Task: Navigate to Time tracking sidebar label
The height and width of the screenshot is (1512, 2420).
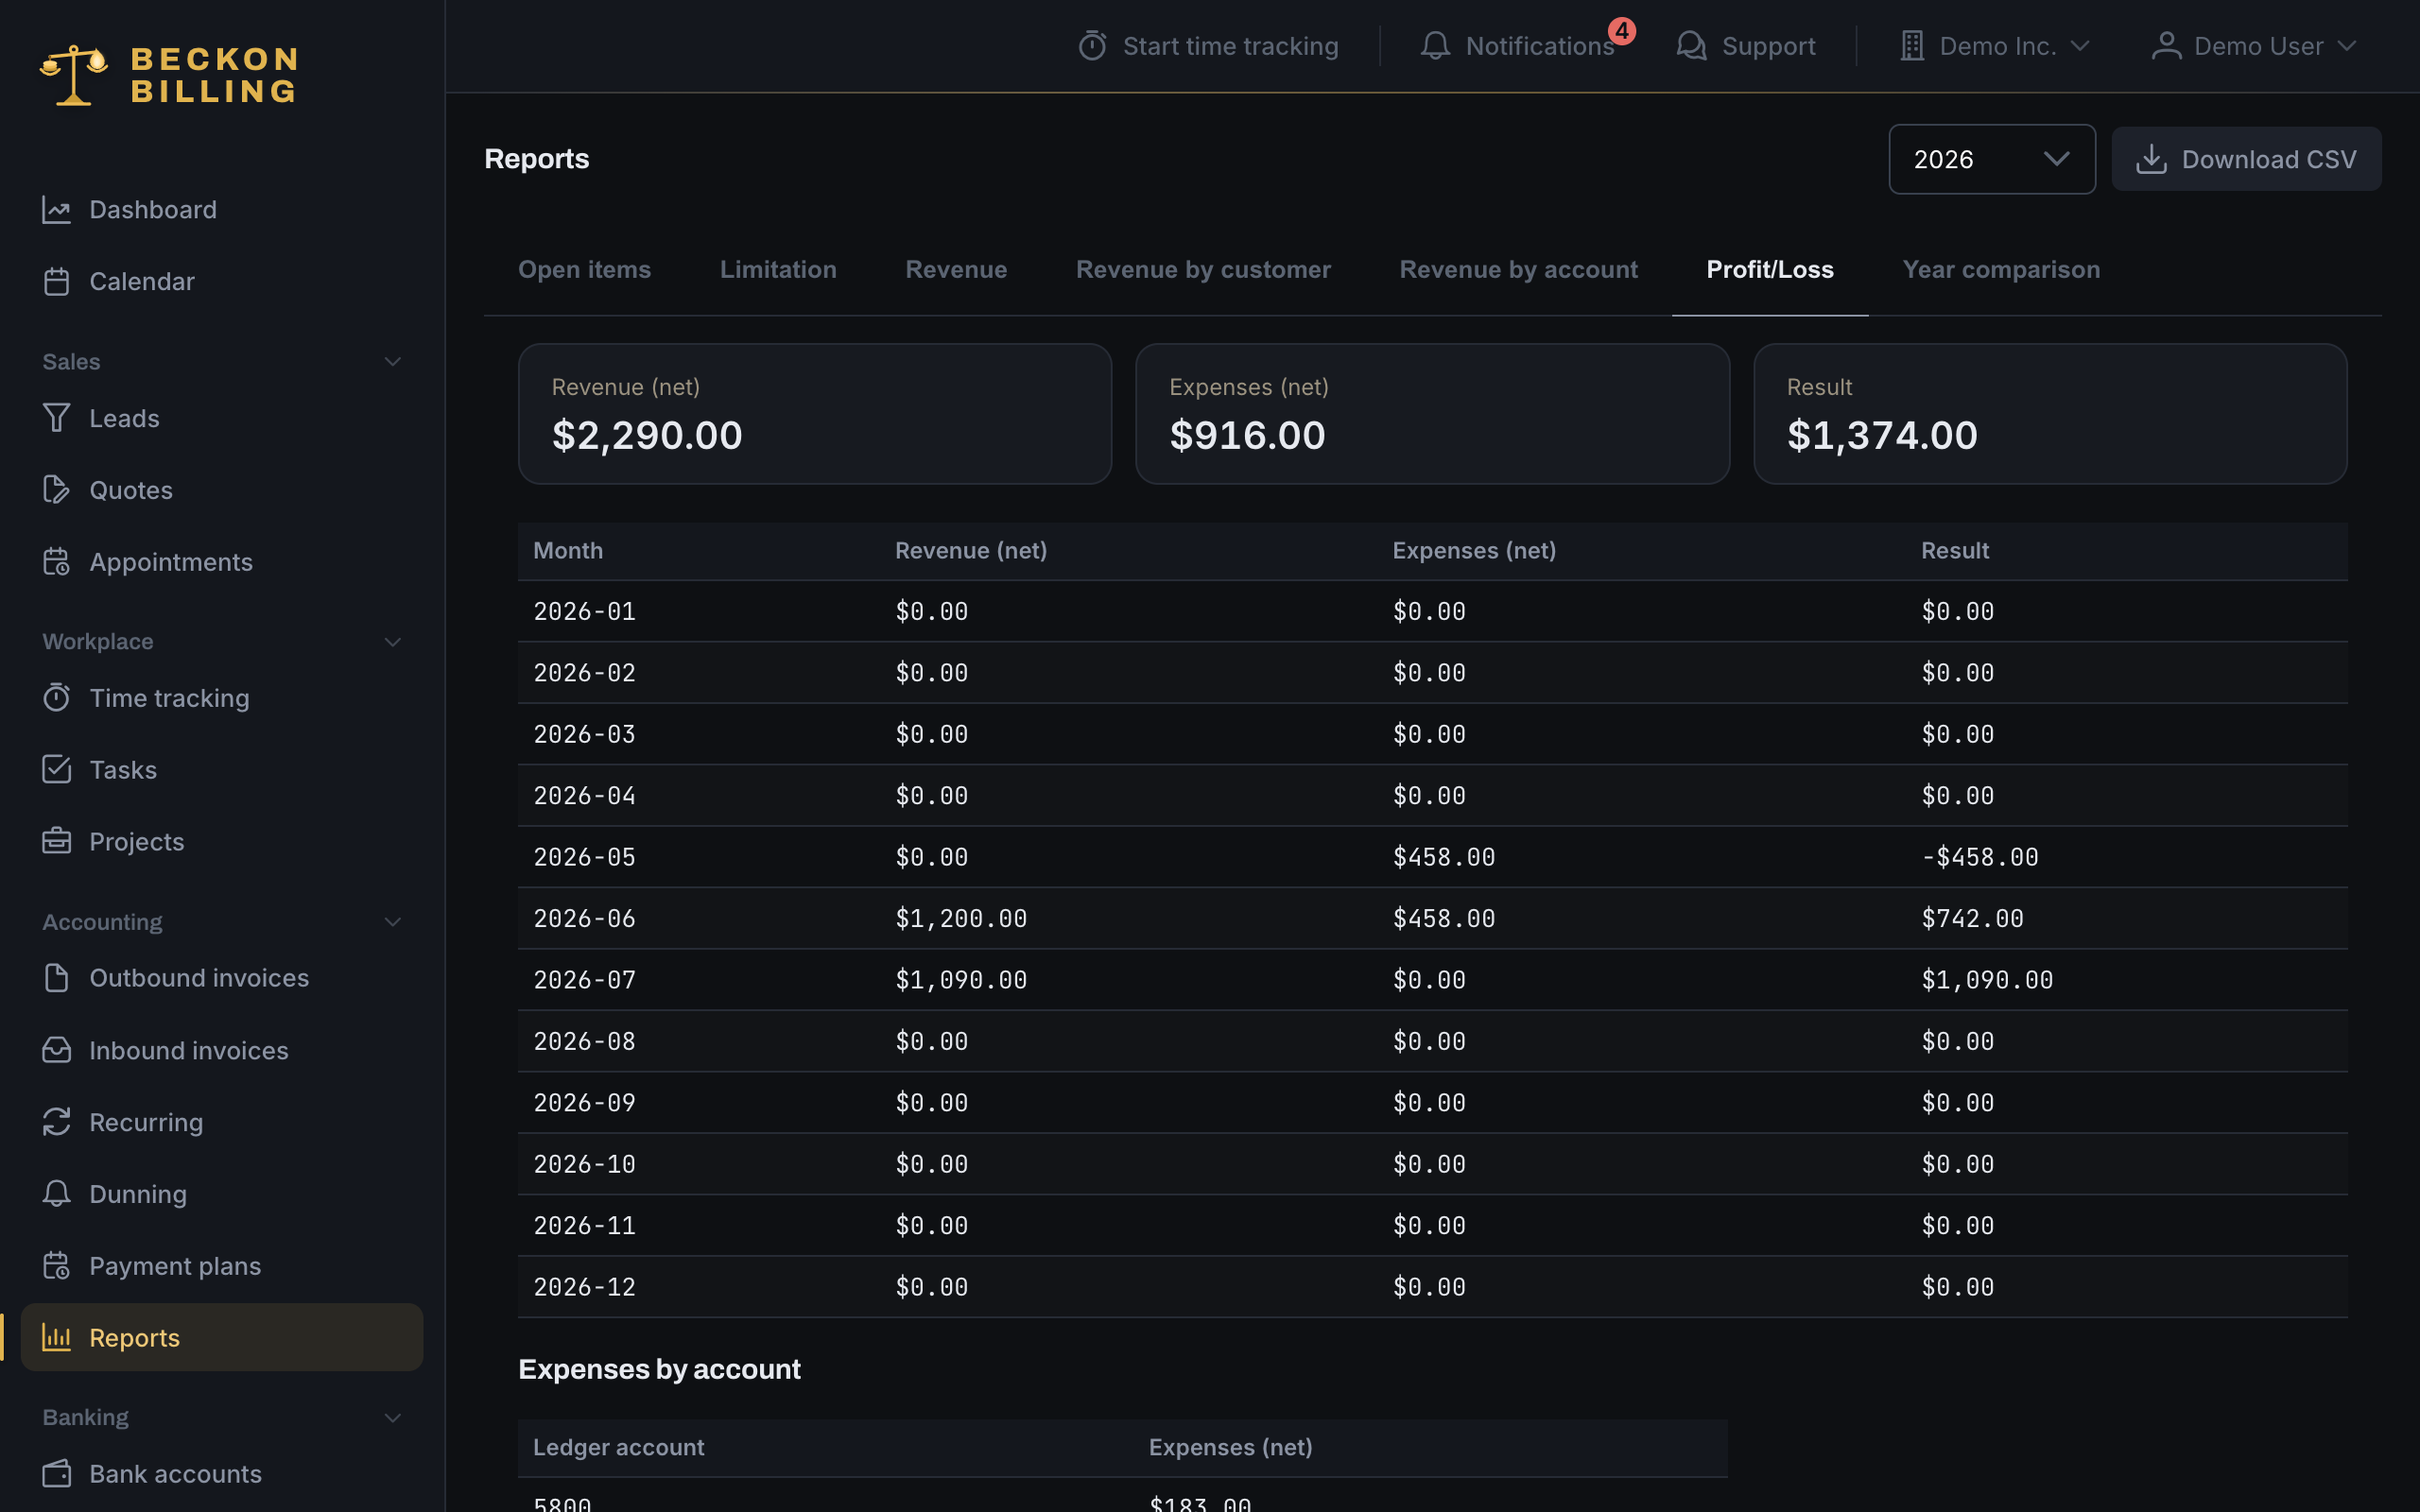Action: pos(169,698)
